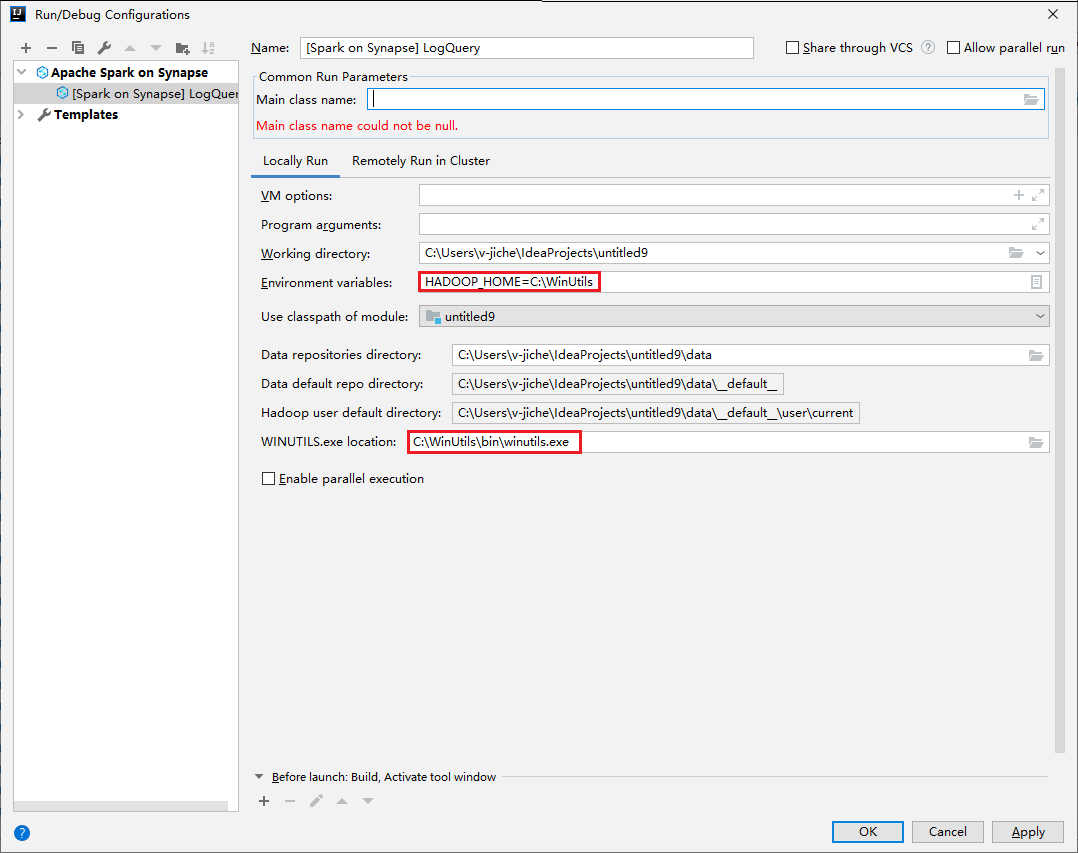Image resolution: width=1078 pixels, height=853 pixels.
Task: Expand the Templates tree node
Action: pyautogui.click(x=21, y=114)
